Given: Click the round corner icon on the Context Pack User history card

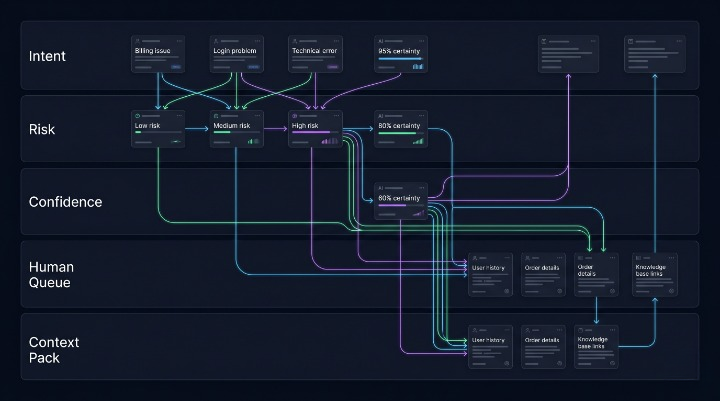Looking at the screenshot, I should [x=506, y=363].
